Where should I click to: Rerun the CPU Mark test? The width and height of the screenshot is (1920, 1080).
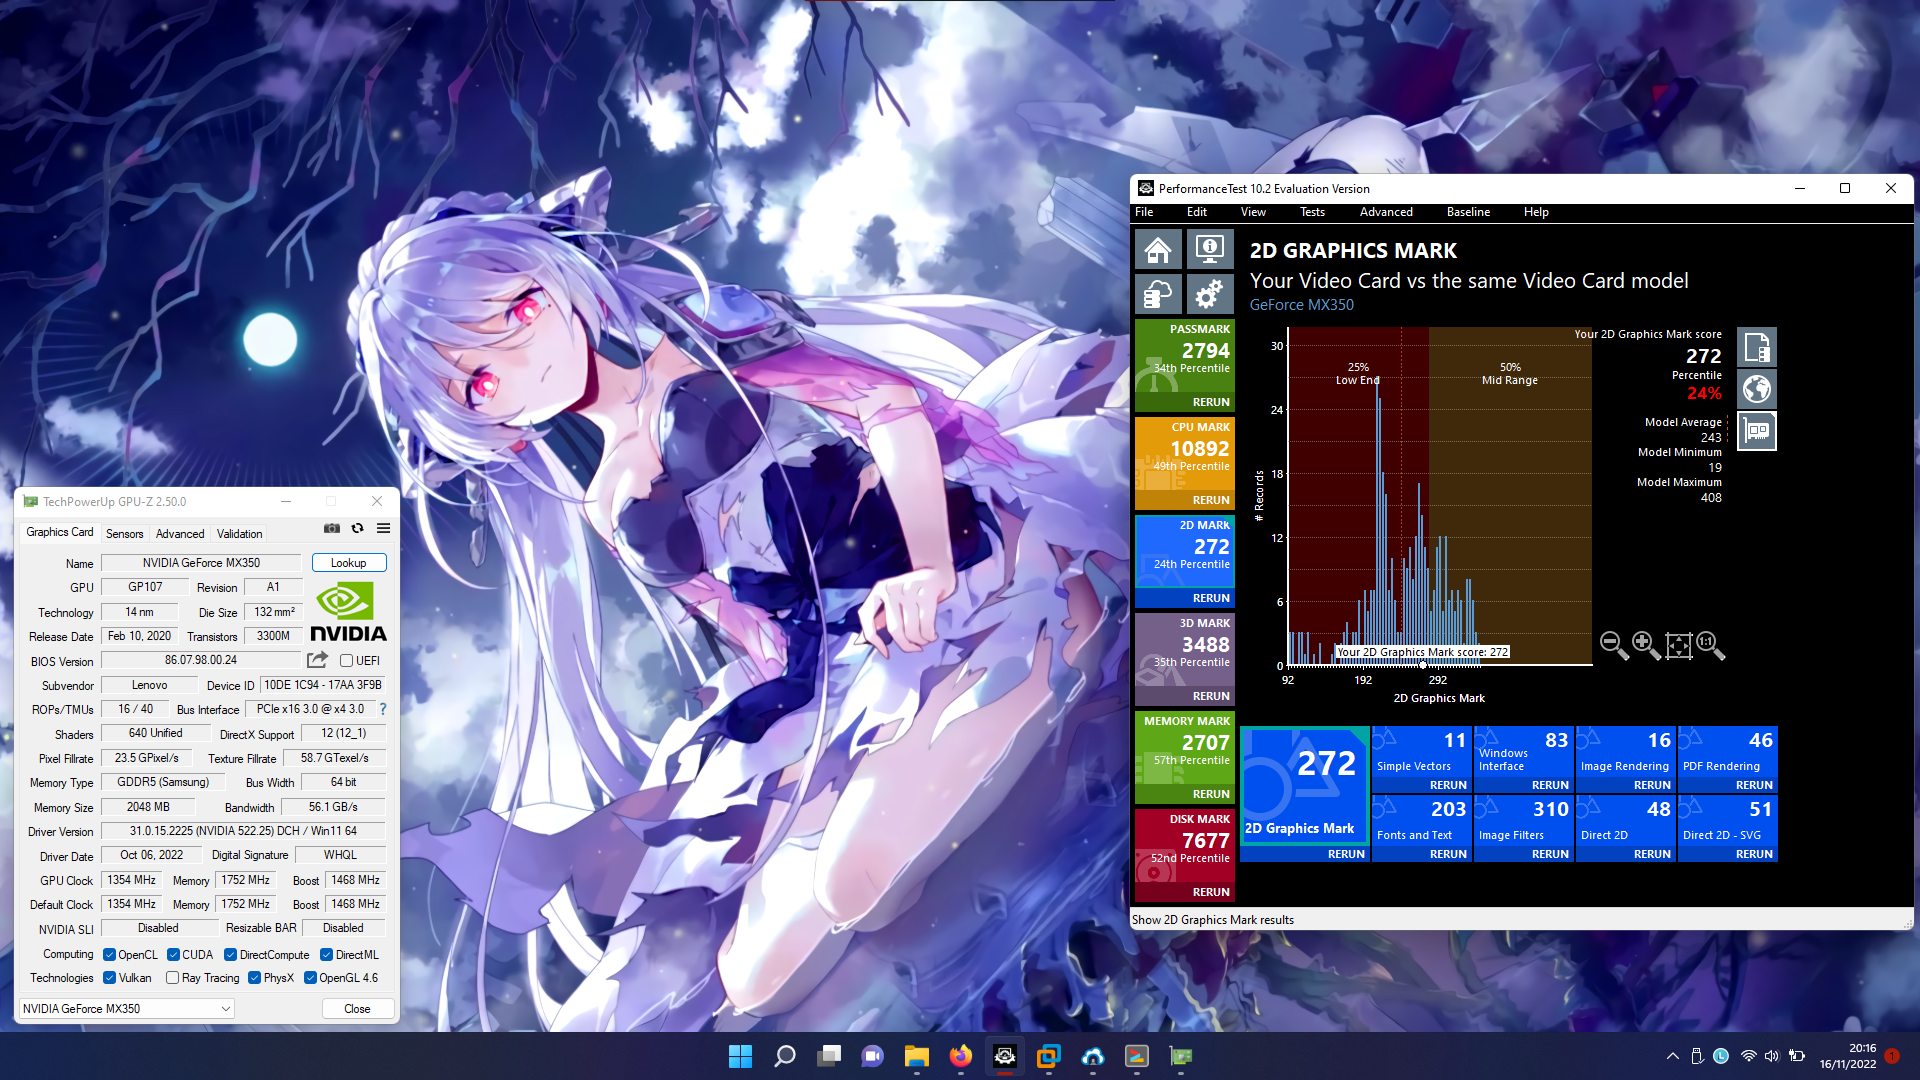tap(1211, 500)
